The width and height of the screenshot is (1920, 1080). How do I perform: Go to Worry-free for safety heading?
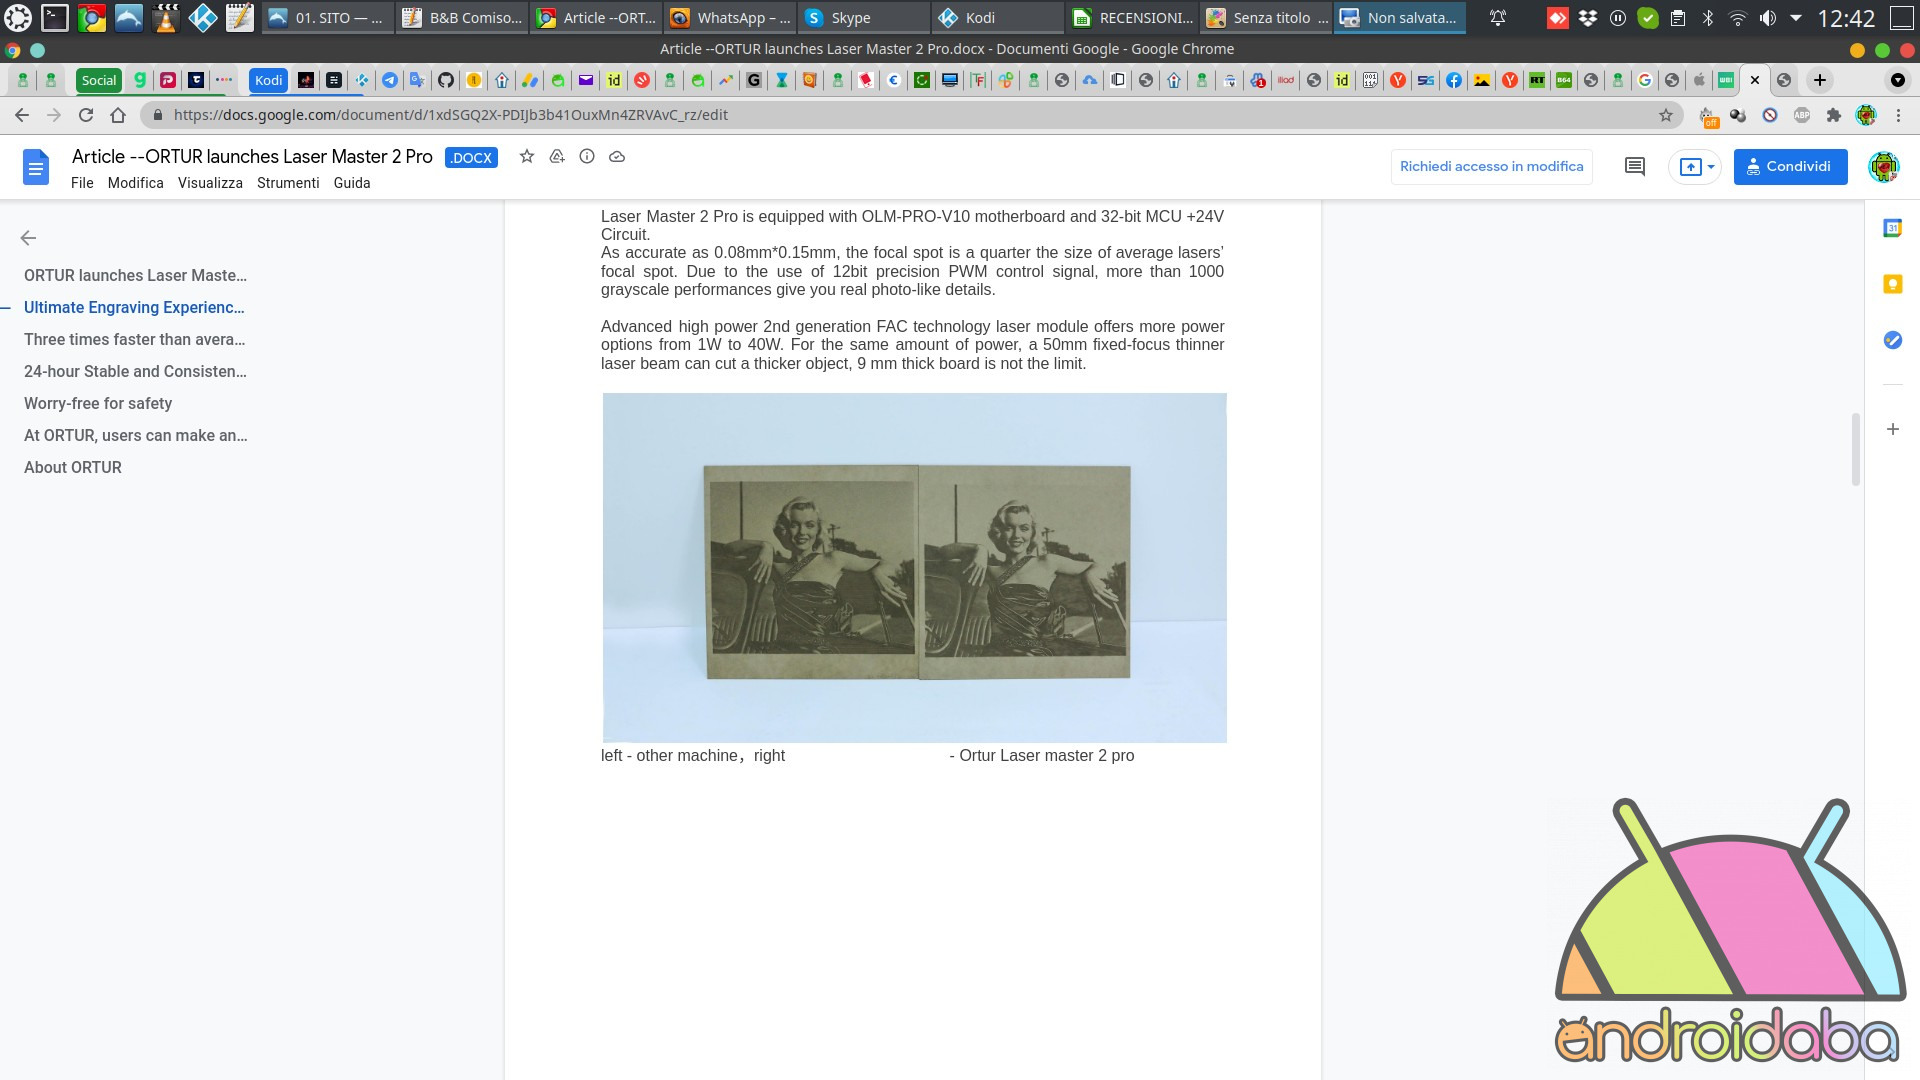pyautogui.click(x=98, y=403)
